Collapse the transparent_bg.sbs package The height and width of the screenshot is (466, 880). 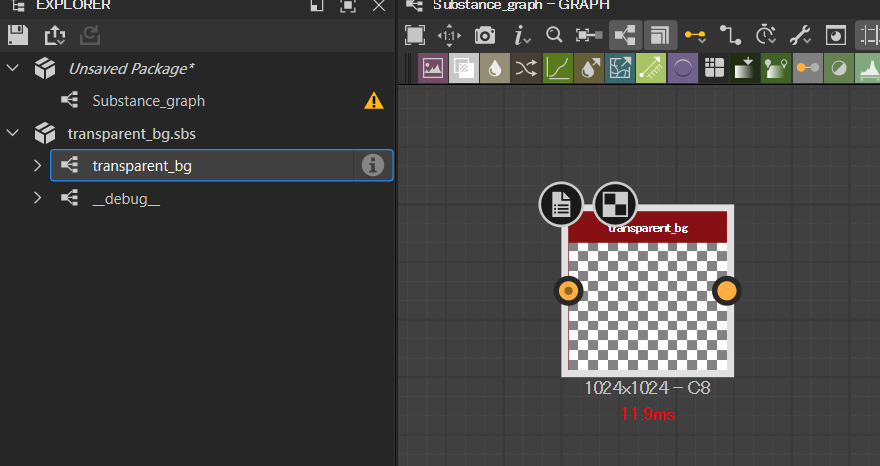tap(14, 133)
